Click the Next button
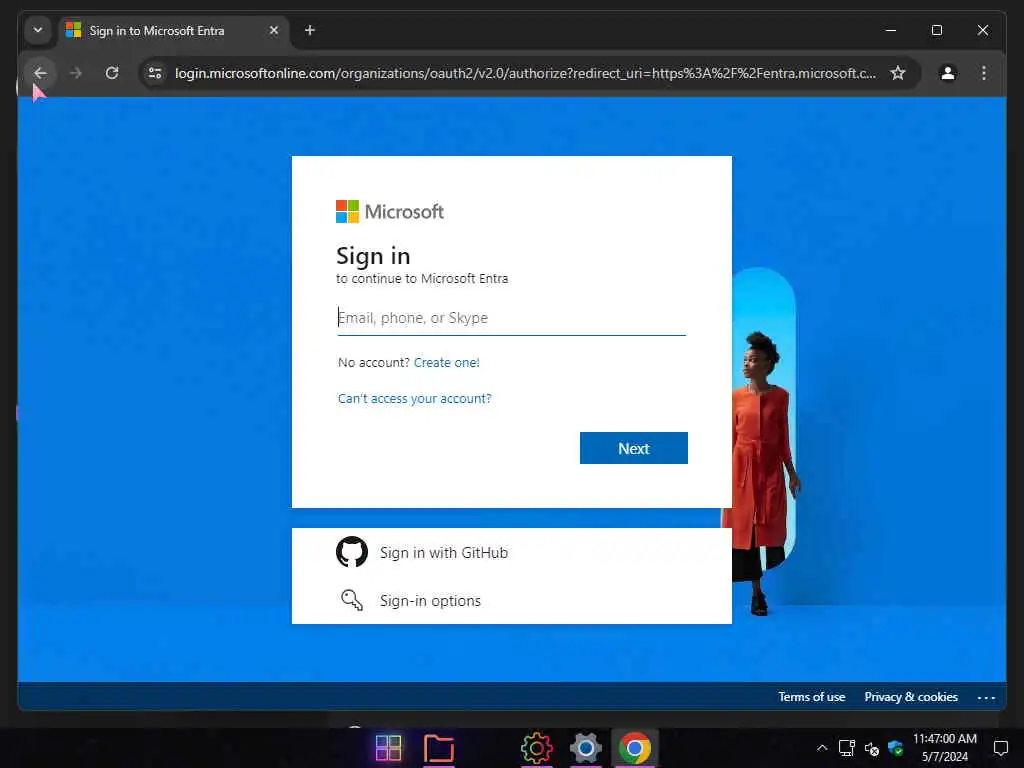This screenshot has height=768, width=1024. pos(633,448)
